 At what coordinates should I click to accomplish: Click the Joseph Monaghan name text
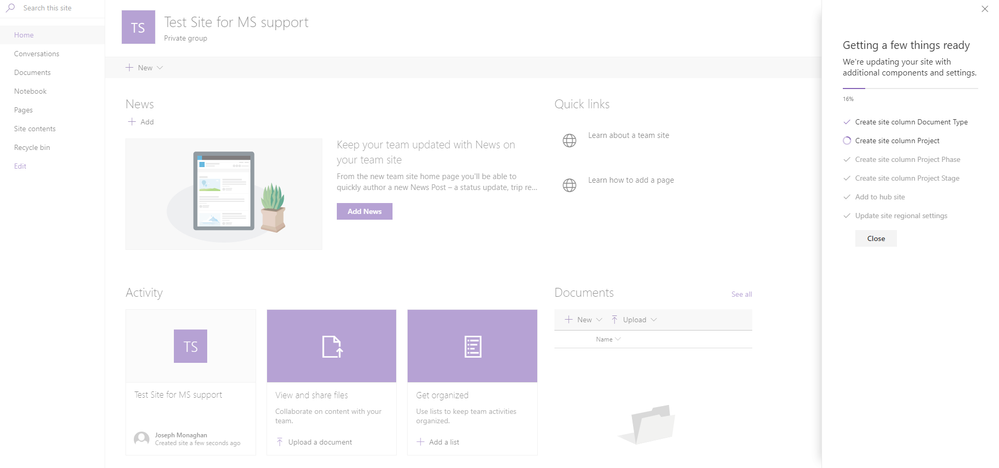(x=181, y=435)
